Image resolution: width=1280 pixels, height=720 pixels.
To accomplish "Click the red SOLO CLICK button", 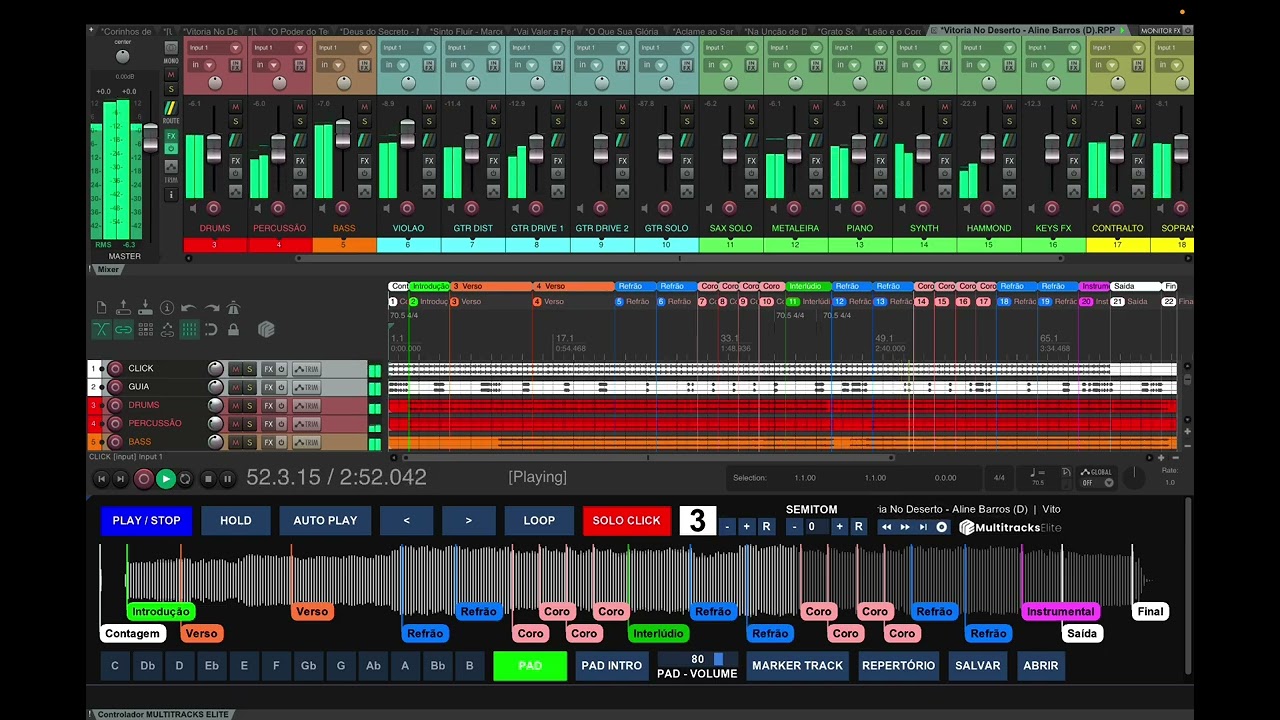I will pyautogui.click(x=627, y=521).
